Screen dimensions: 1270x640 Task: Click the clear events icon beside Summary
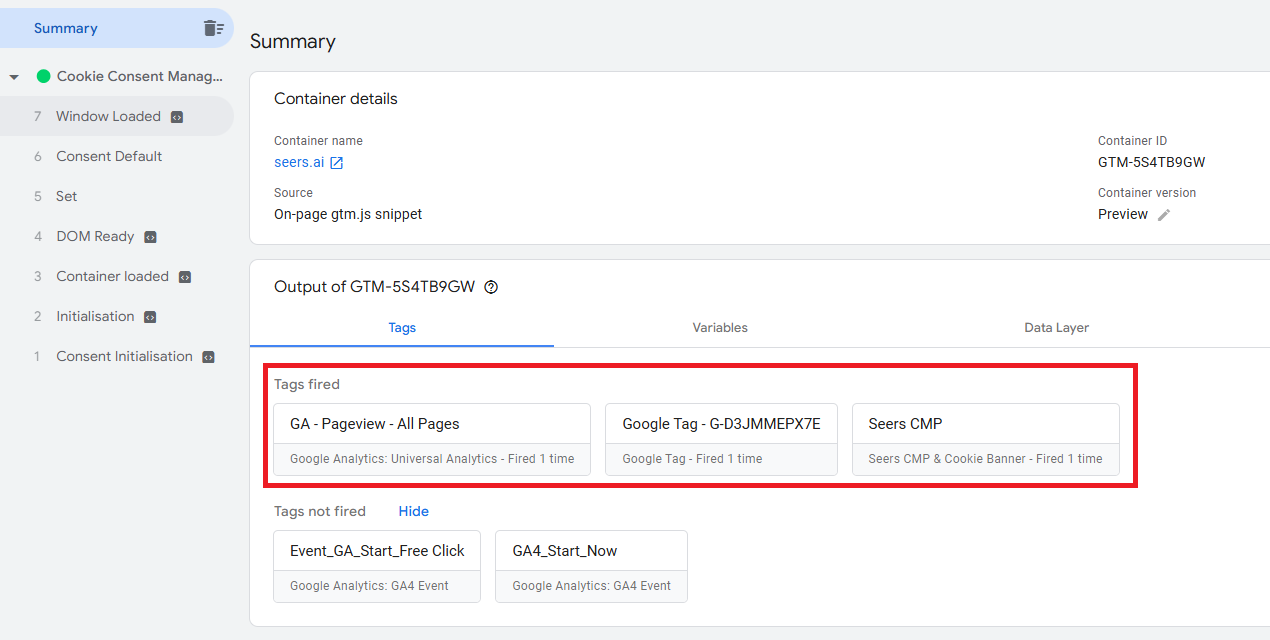[213, 28]
